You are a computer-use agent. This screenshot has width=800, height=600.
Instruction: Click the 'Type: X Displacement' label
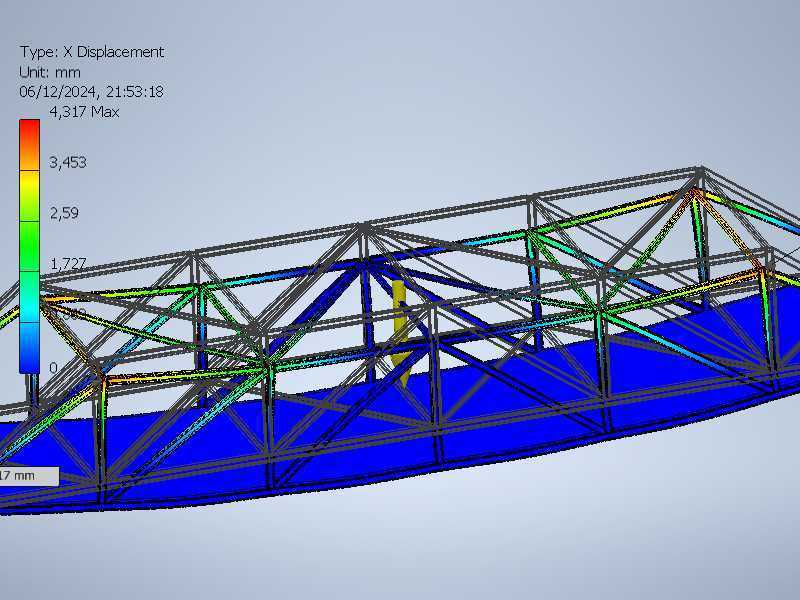(92, 52)
